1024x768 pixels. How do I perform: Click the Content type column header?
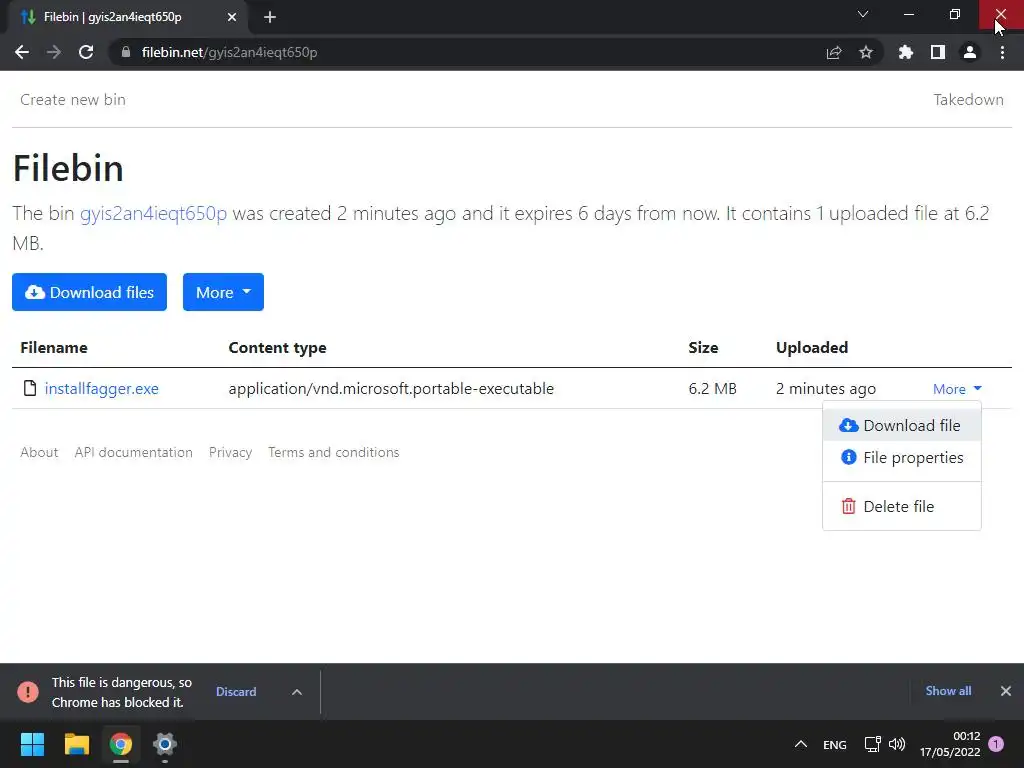click(x=278, y=347)
